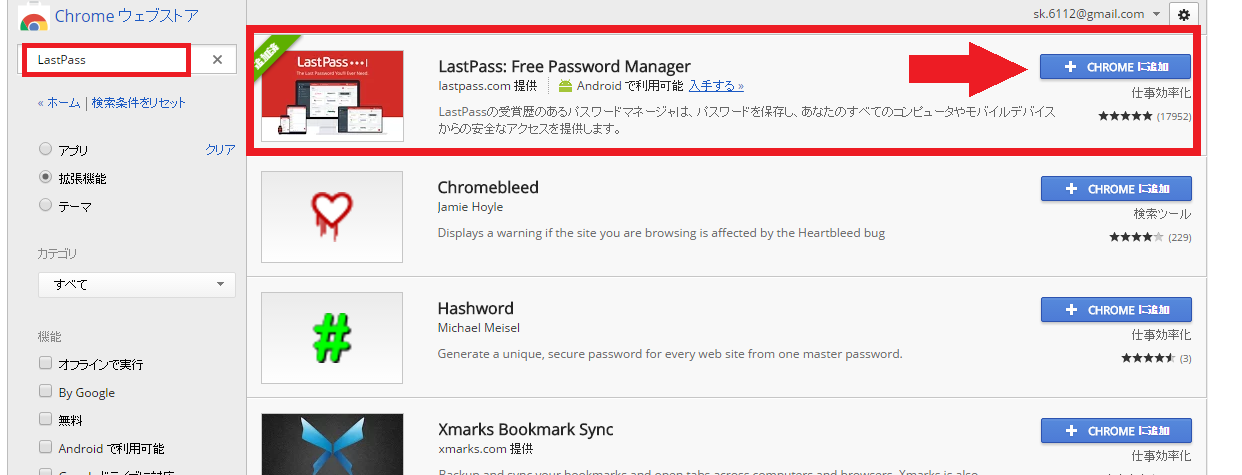Click 仕事効率化 category under Hashword
Viewport: 1242px width, 475px height.
point(1162,335)
